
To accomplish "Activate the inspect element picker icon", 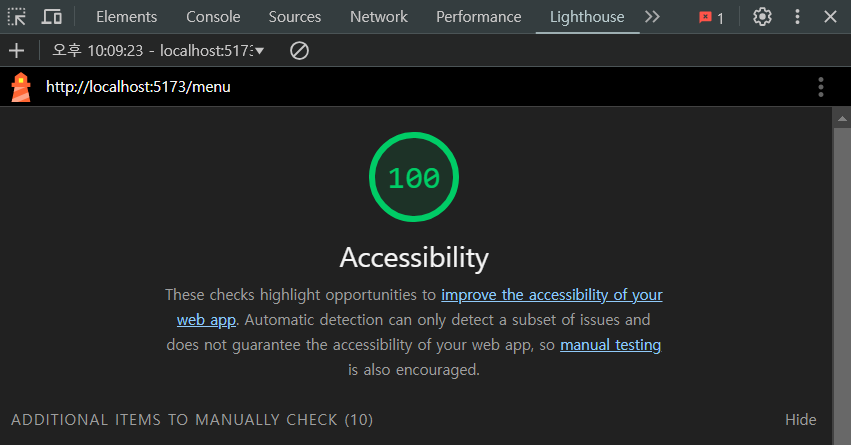I will 17,17.
